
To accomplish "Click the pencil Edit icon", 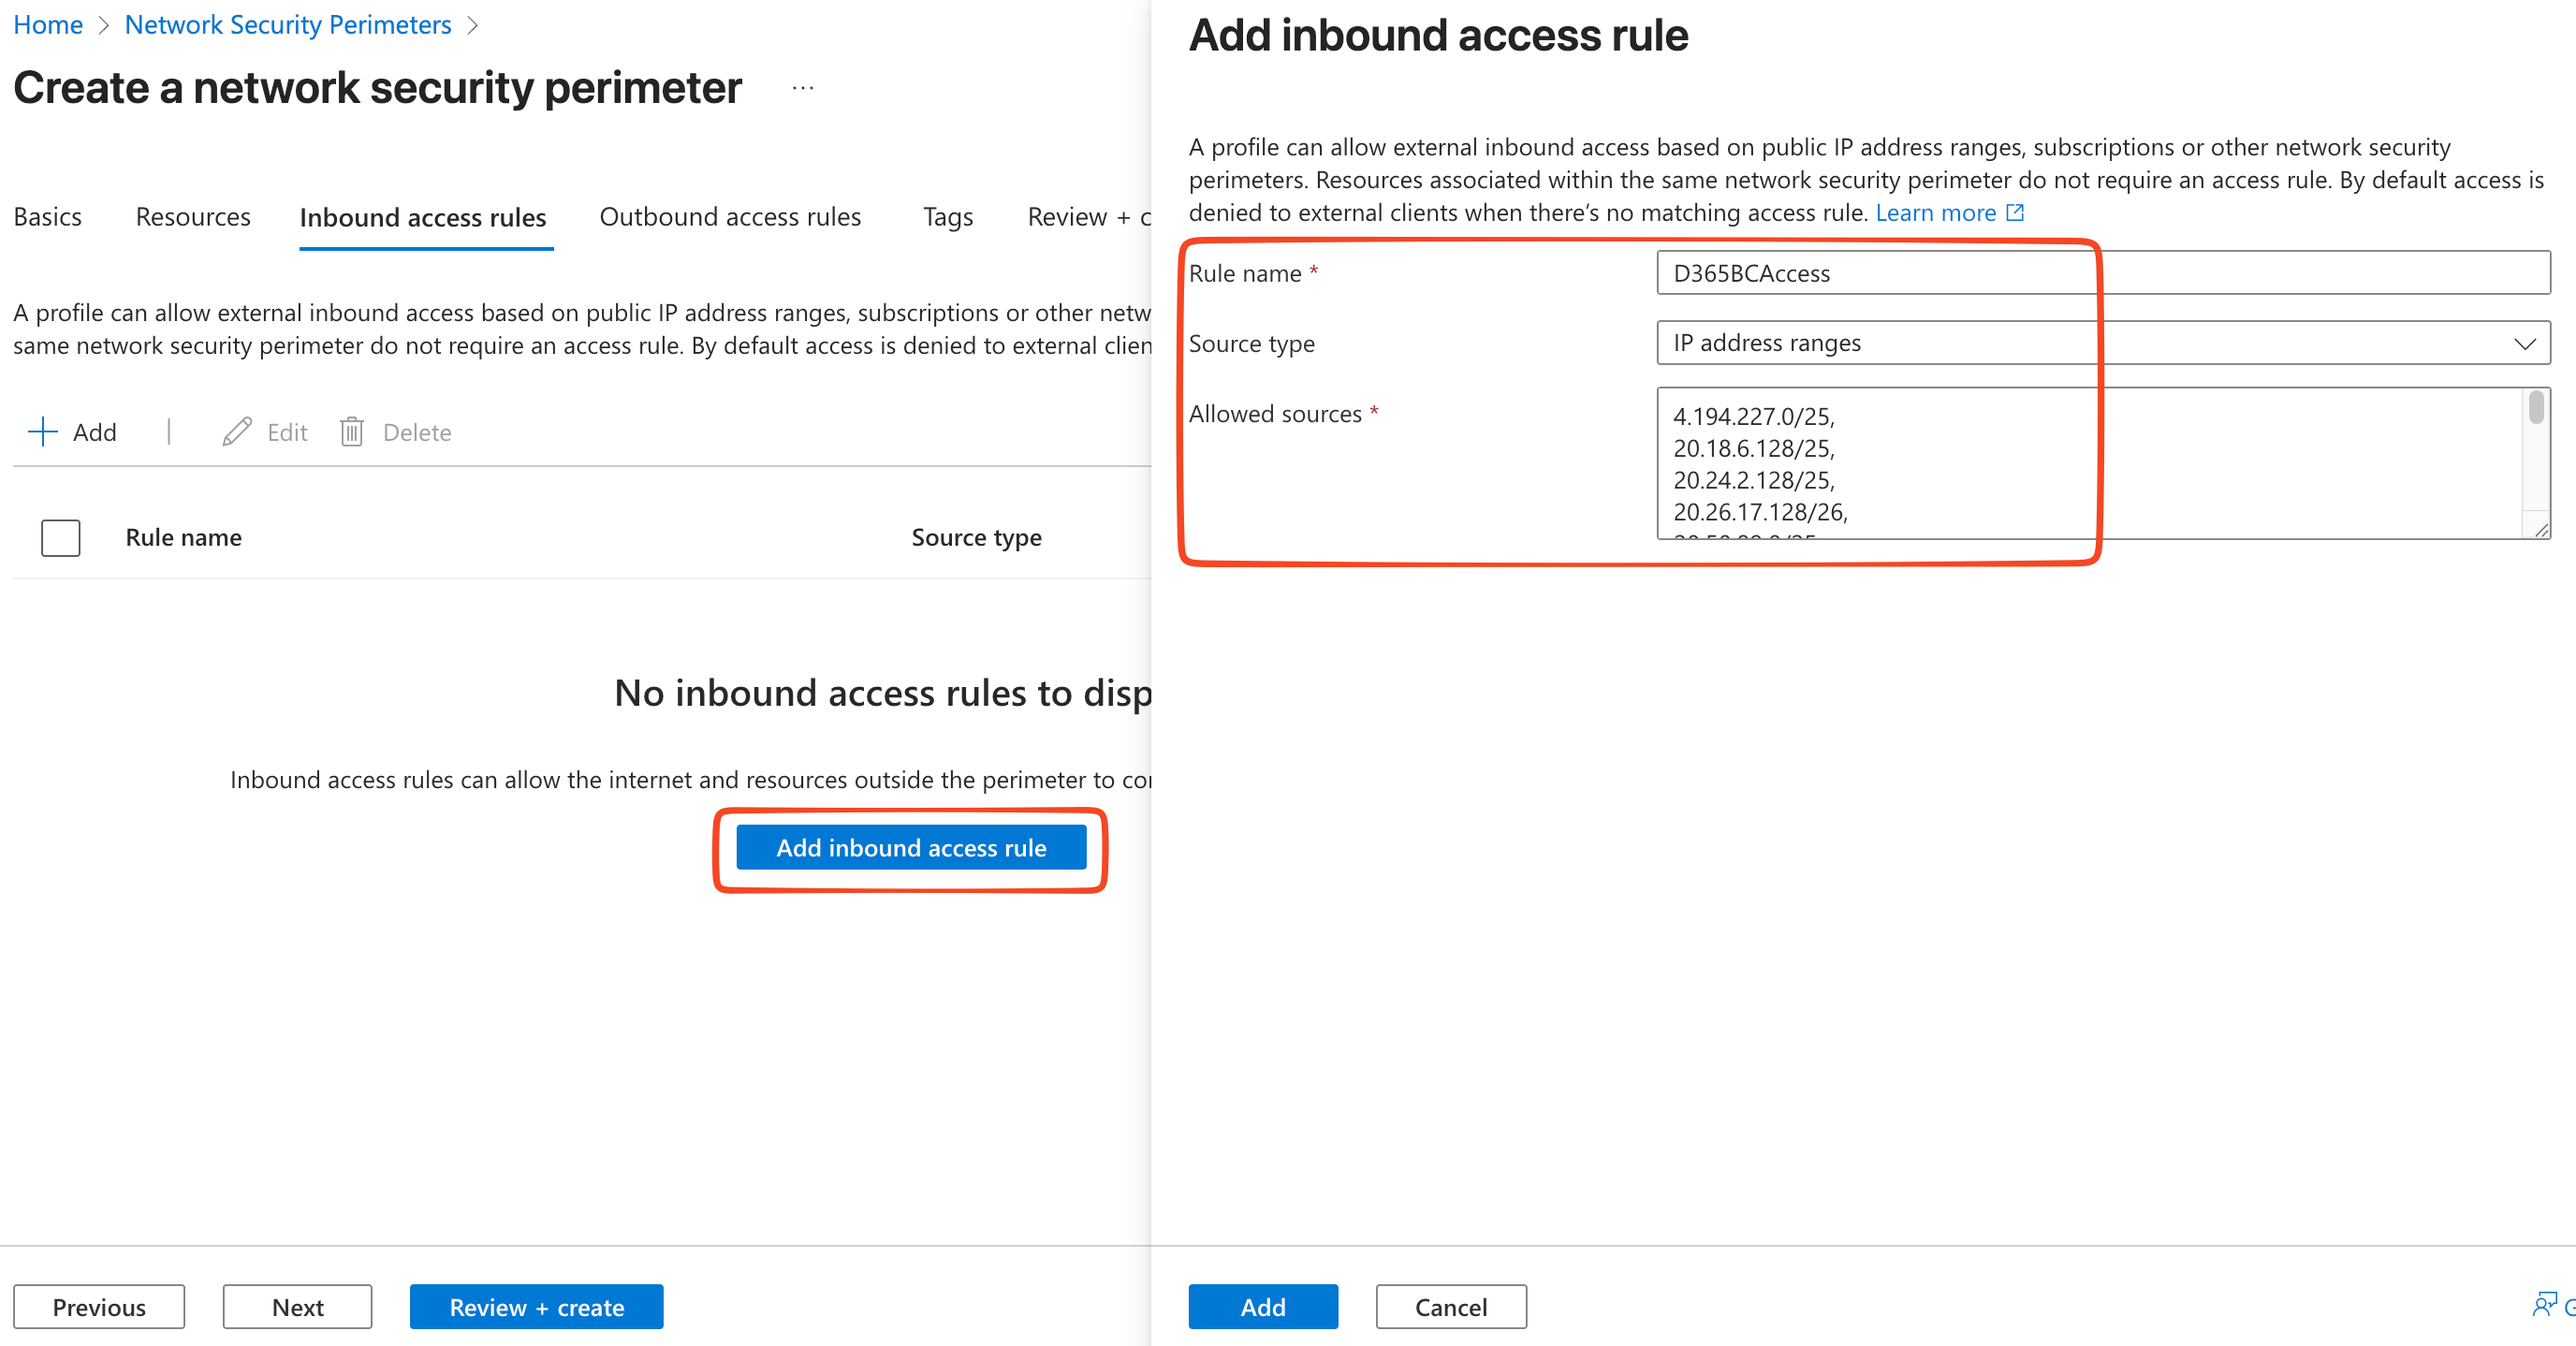I will (x=237, y=432).
